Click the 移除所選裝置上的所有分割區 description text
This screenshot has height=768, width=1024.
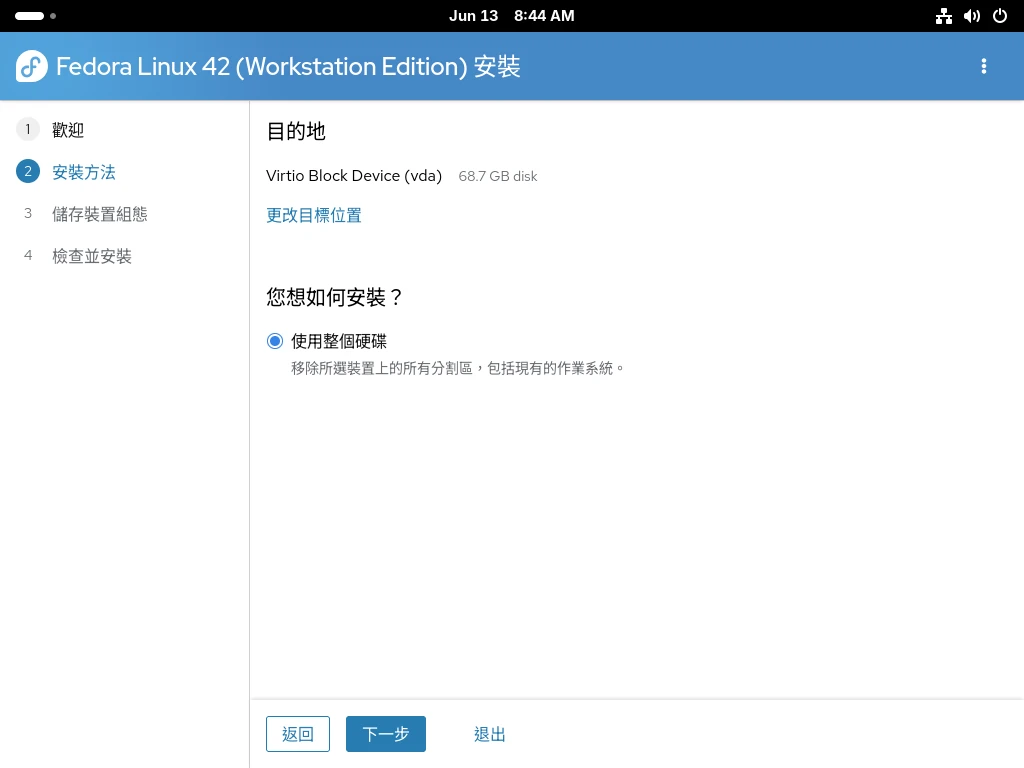[x=458, y=368]
